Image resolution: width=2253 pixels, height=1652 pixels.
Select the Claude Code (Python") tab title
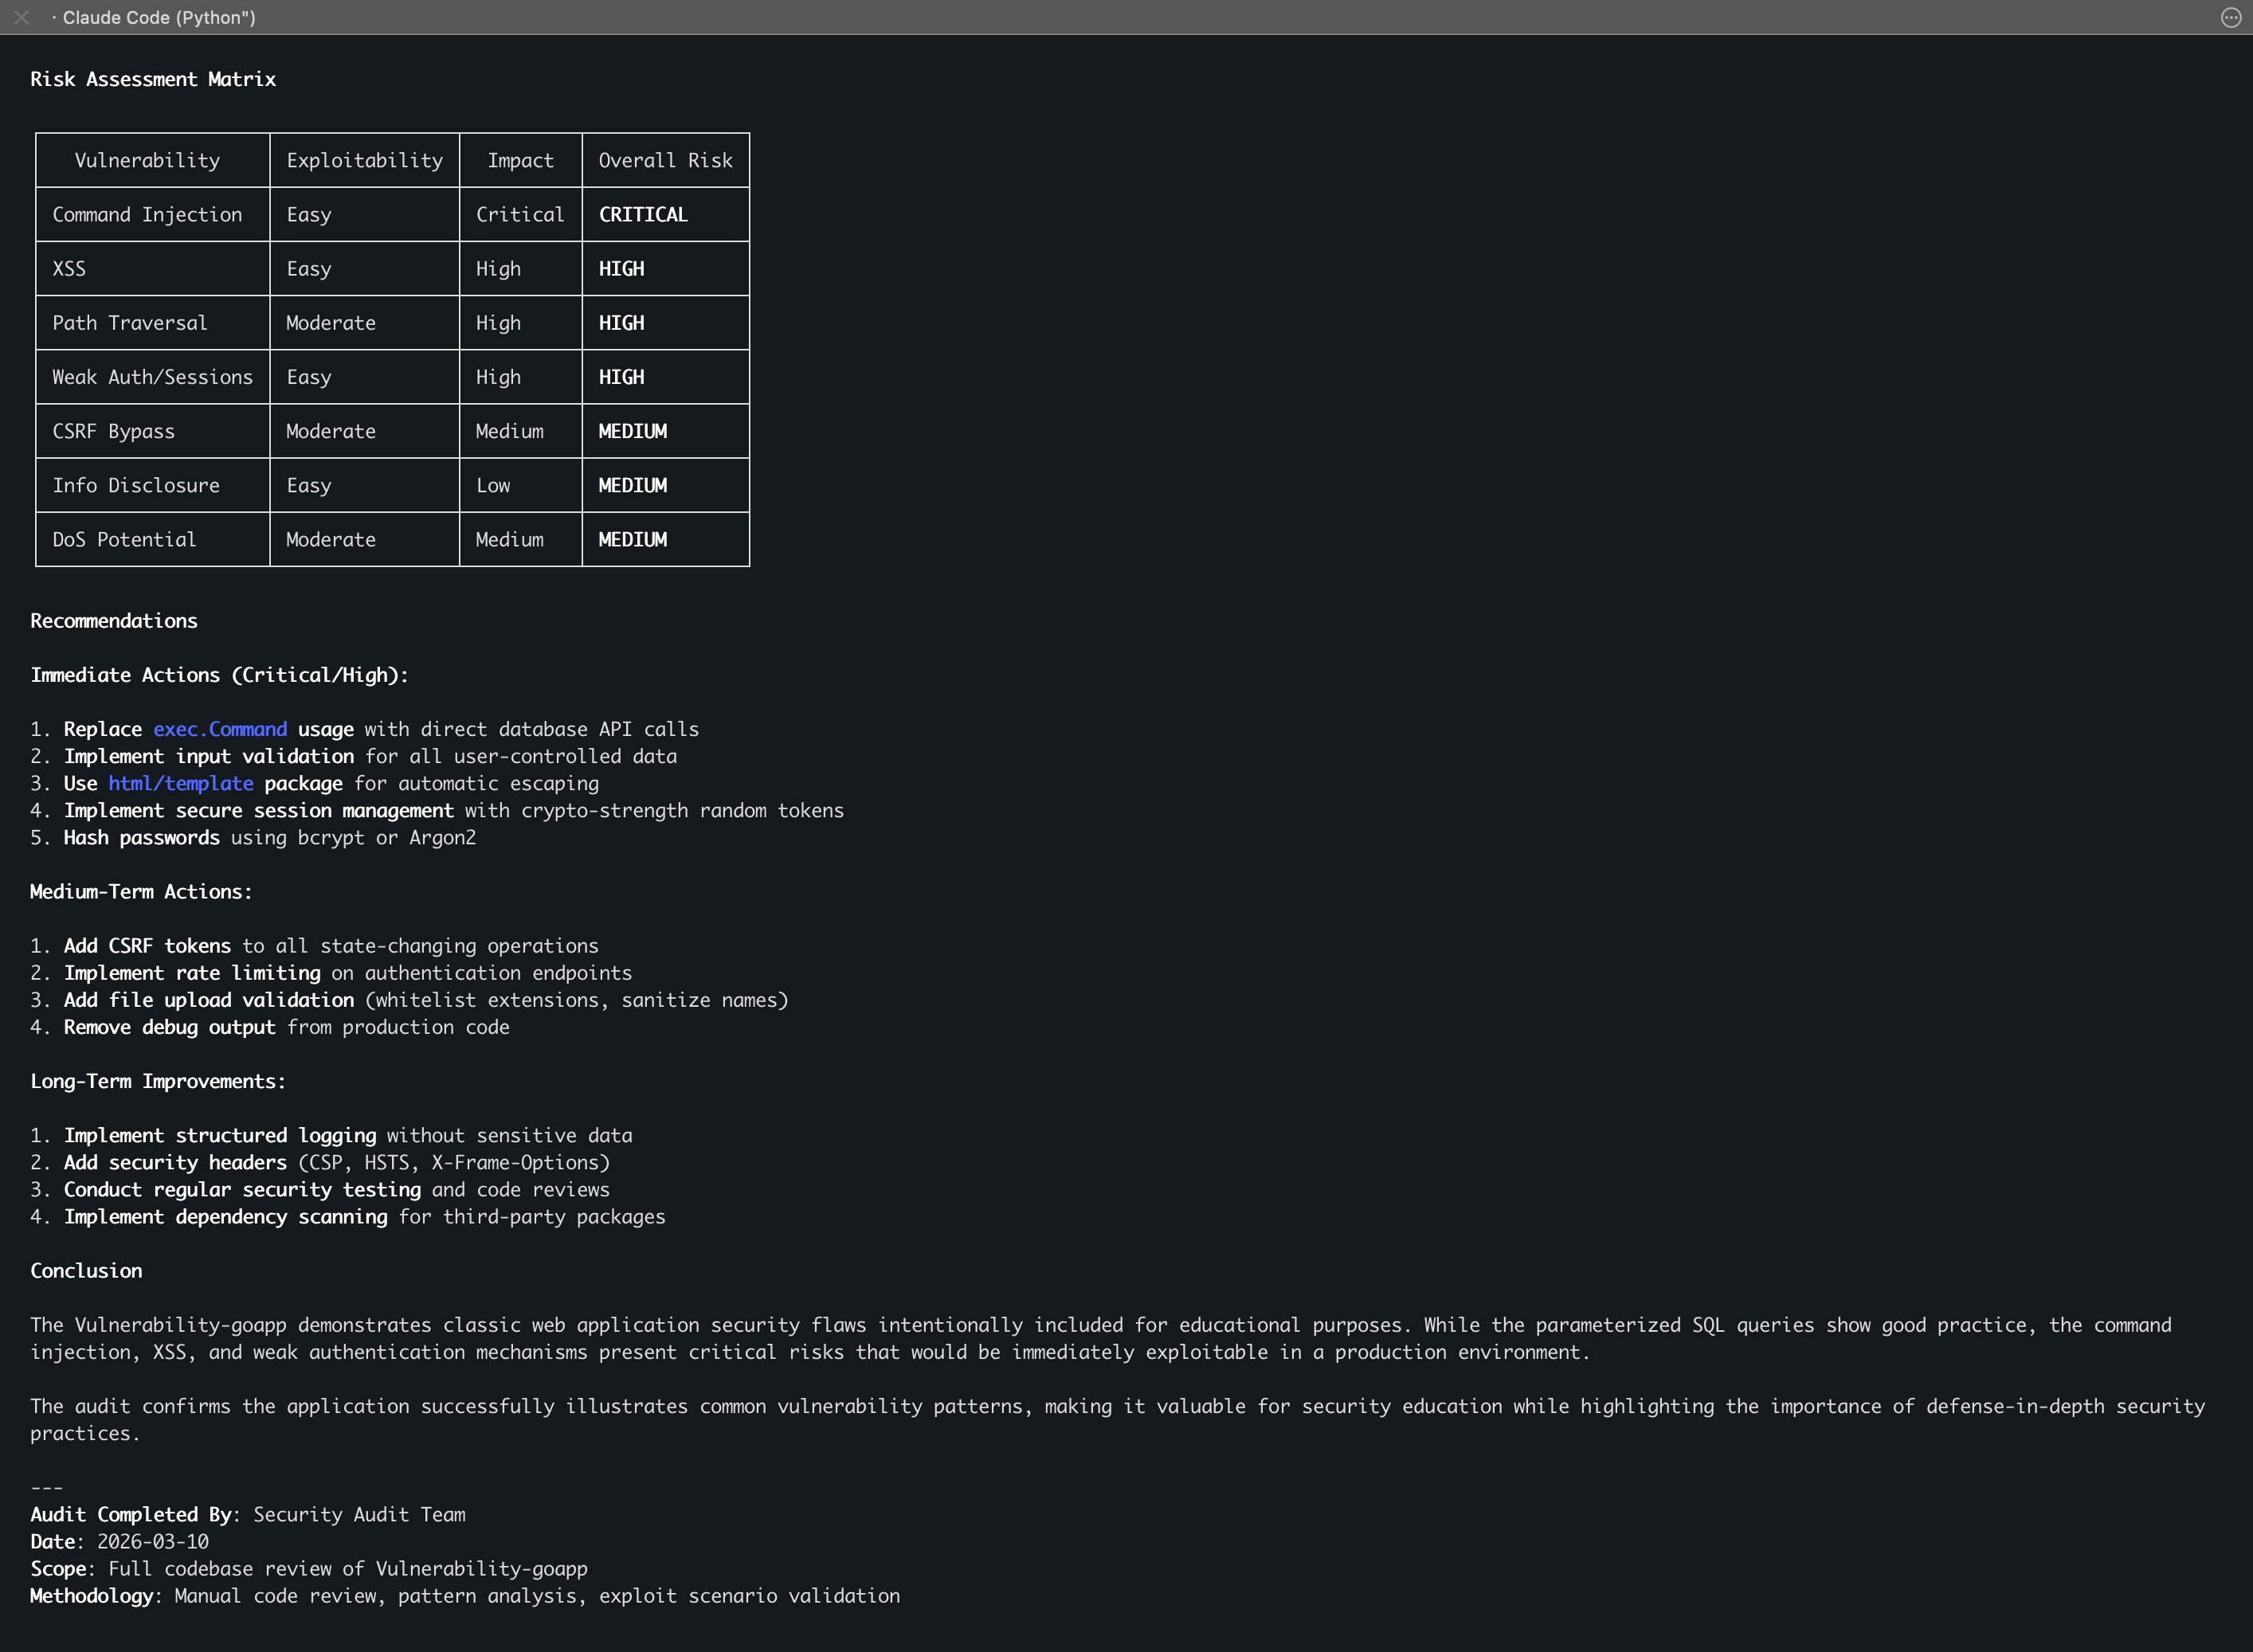click(159, 17)
